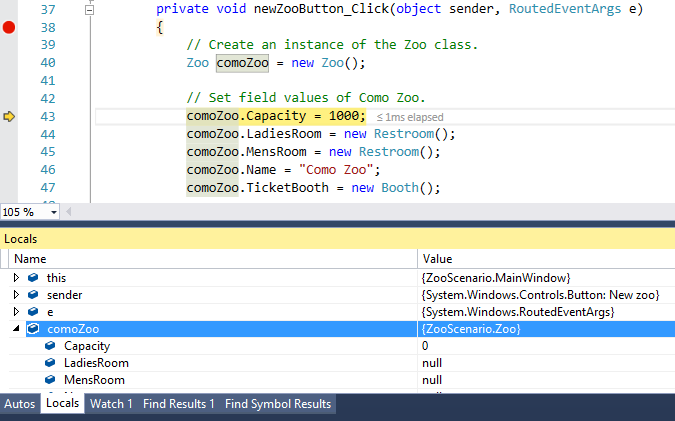
Task: Collapse the method outline box at line 37
Action: coord(88,9)
